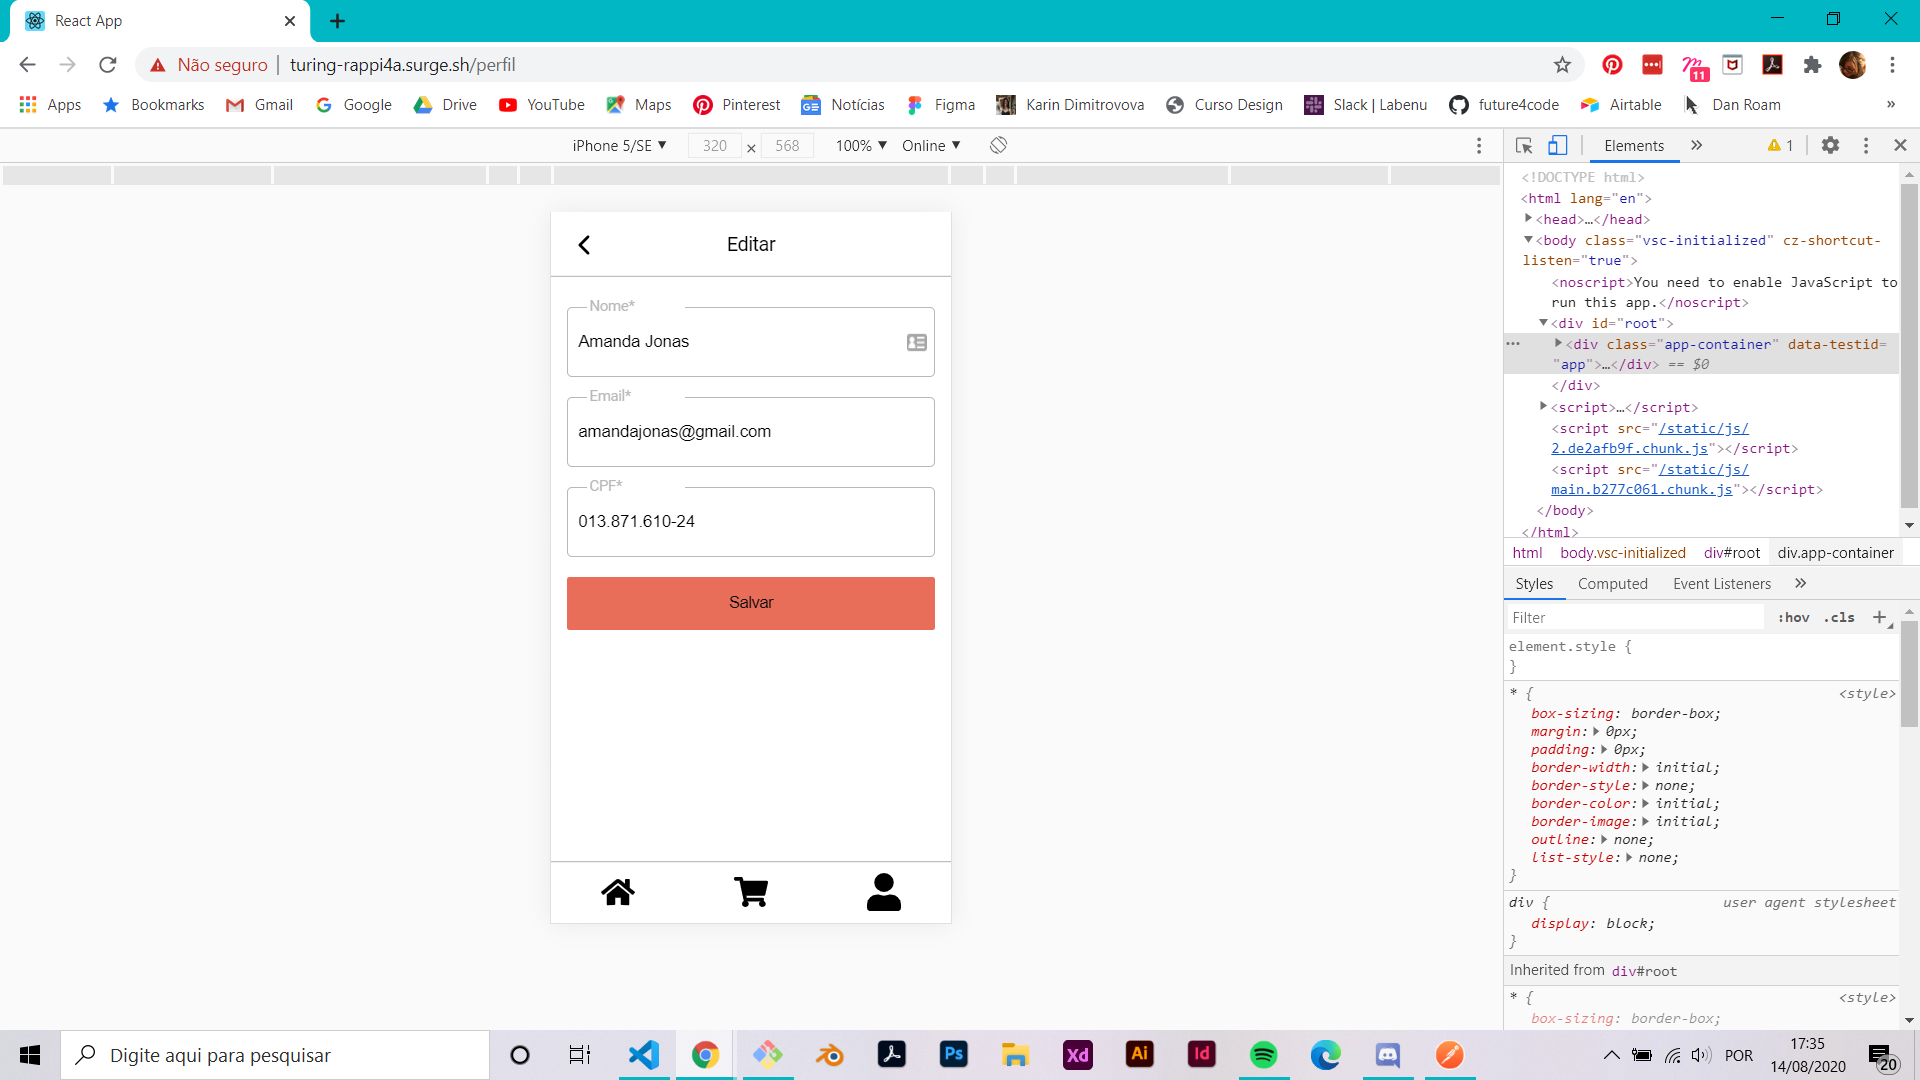Click the Email input field

[750, 432]
